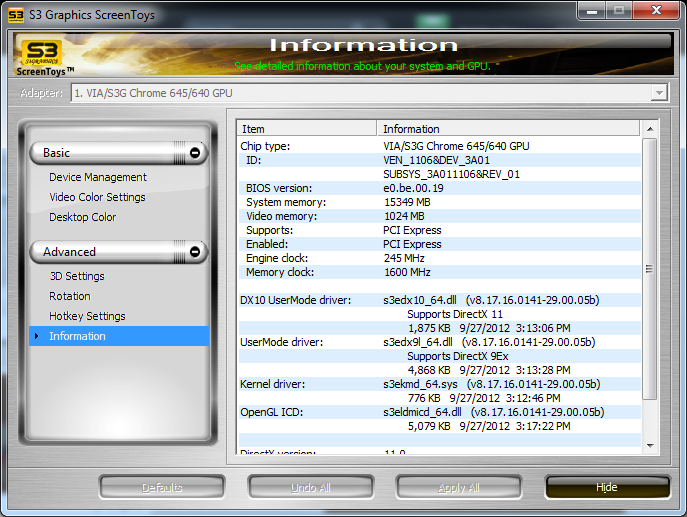
Task: Select Engine clock 245 MHz row
Action: coord(439,258)
